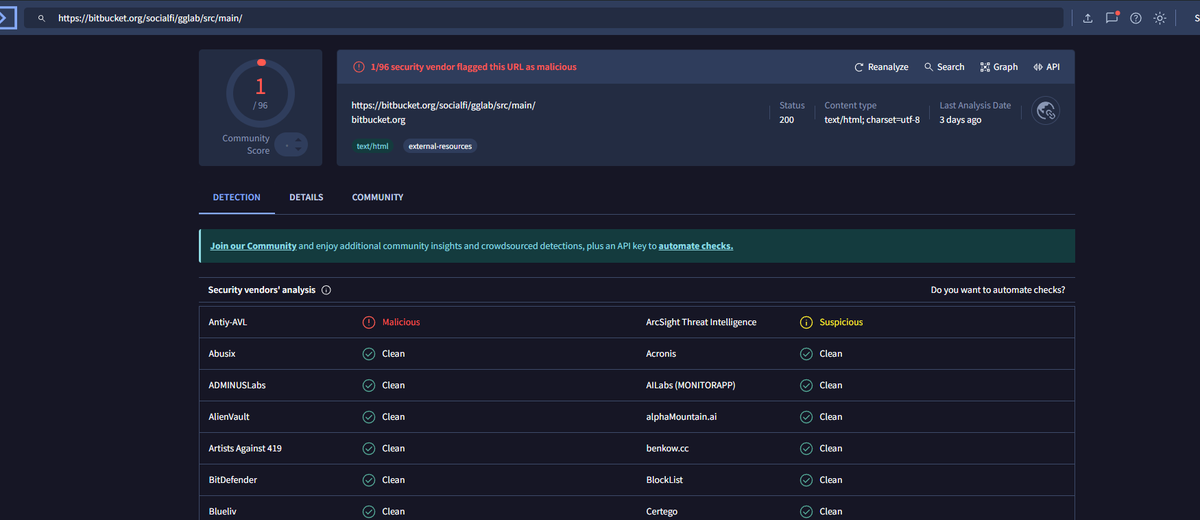Switch to the DETAILS tab
1200x520 pixels.
click(x=306, y=197)
